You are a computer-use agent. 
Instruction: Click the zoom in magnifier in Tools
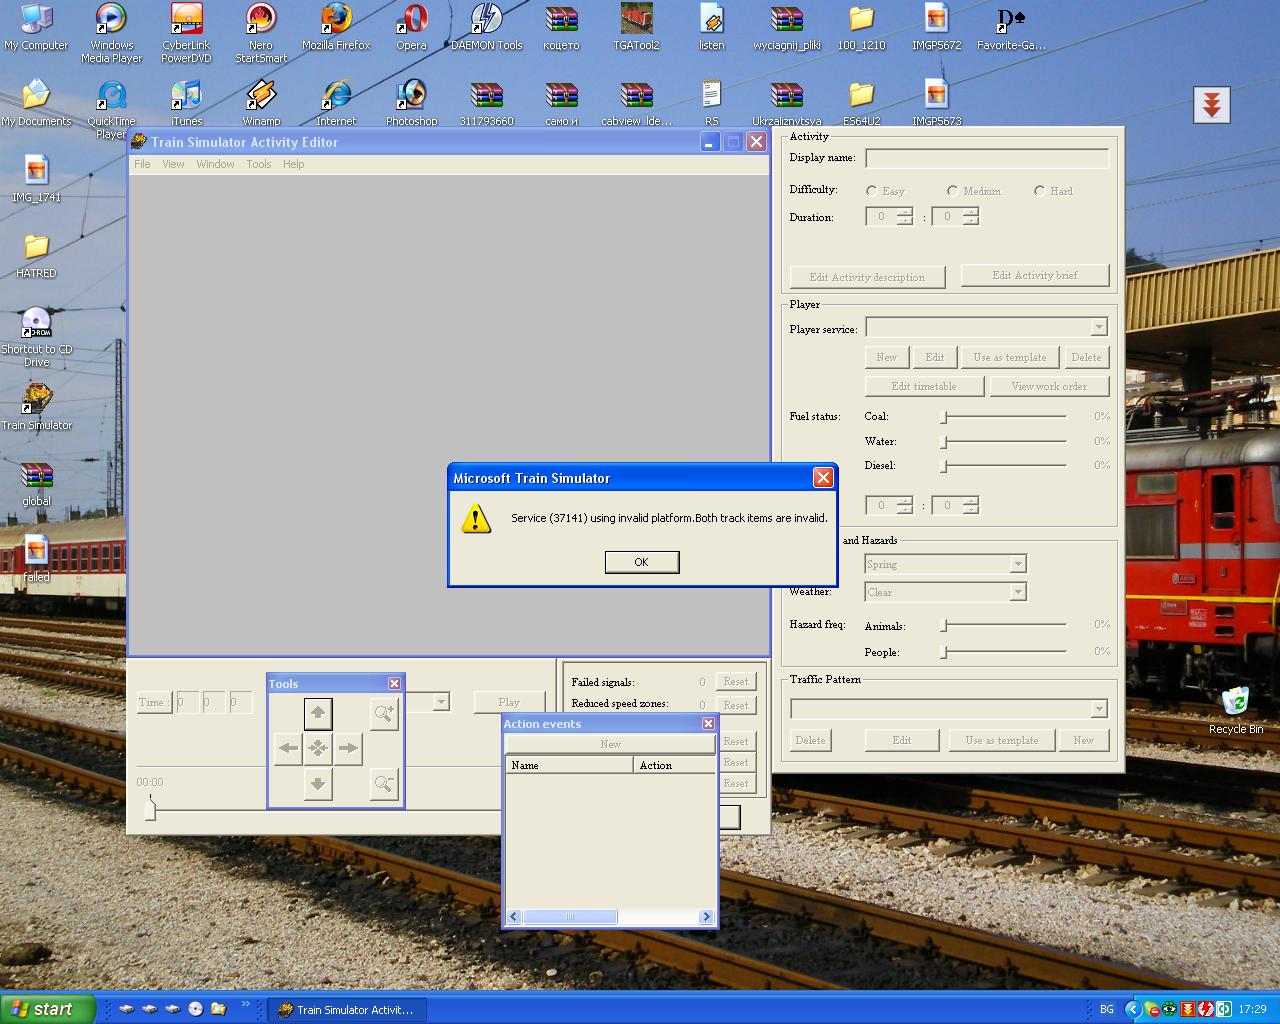pyautogui.click(x=384, y=713)
